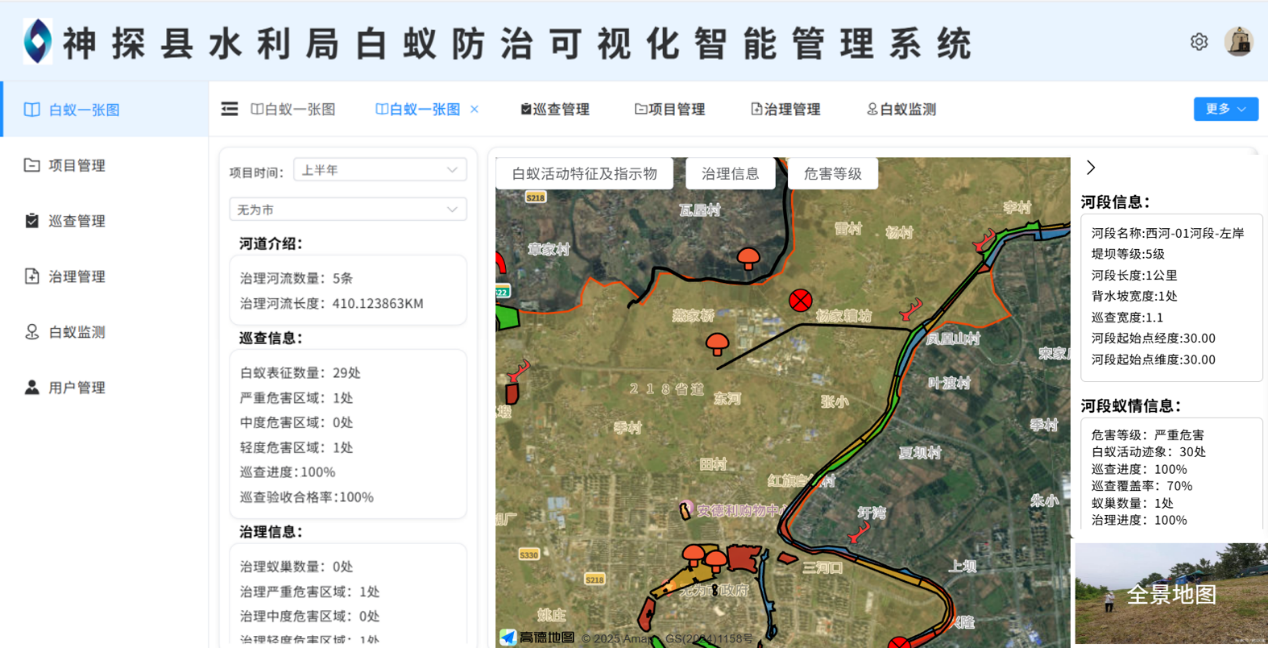This screenshot has height=648, width=1268.
Task: Click 用户管理 person icon in sidebar
Action: click(x=32, y=387)
